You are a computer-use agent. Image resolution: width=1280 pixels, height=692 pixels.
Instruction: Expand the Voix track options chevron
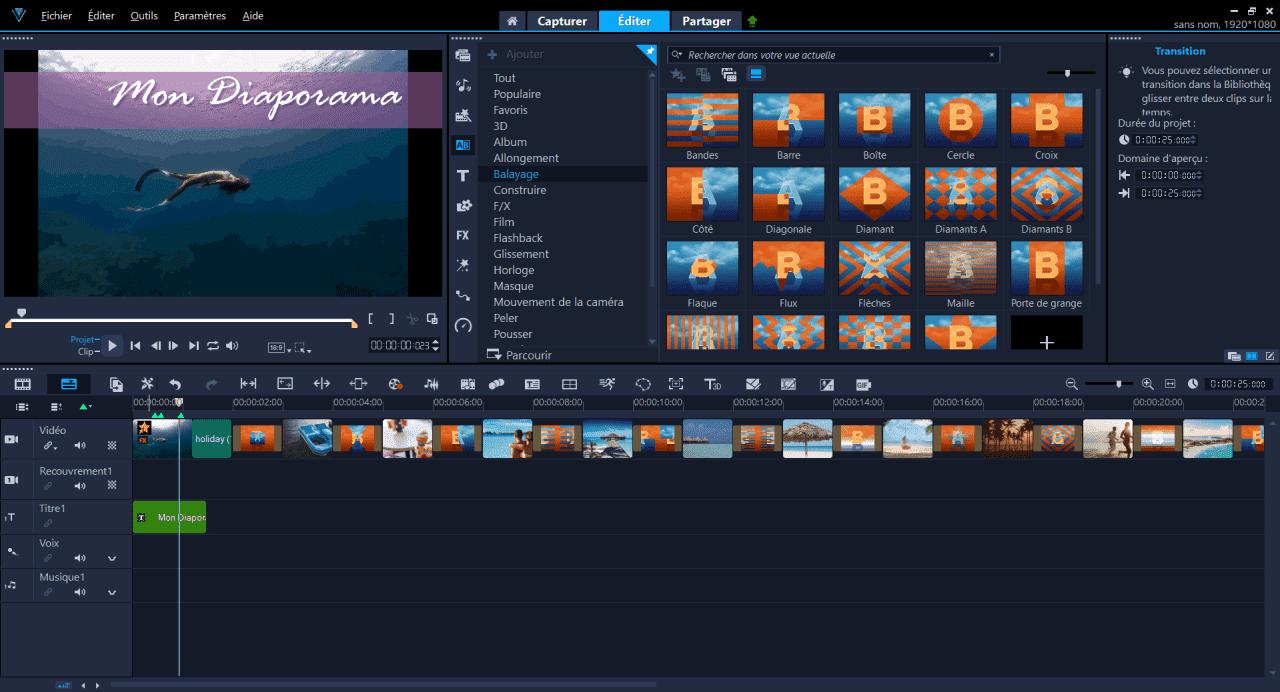click(111, 557)
